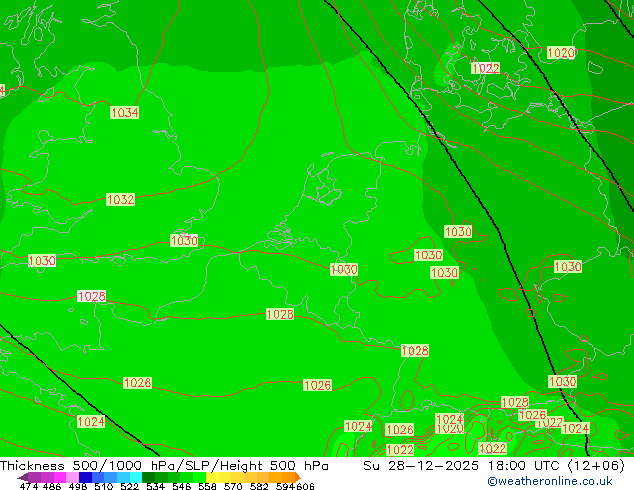Click the 486 legend value
634x490 pixels.
[51, 486]
